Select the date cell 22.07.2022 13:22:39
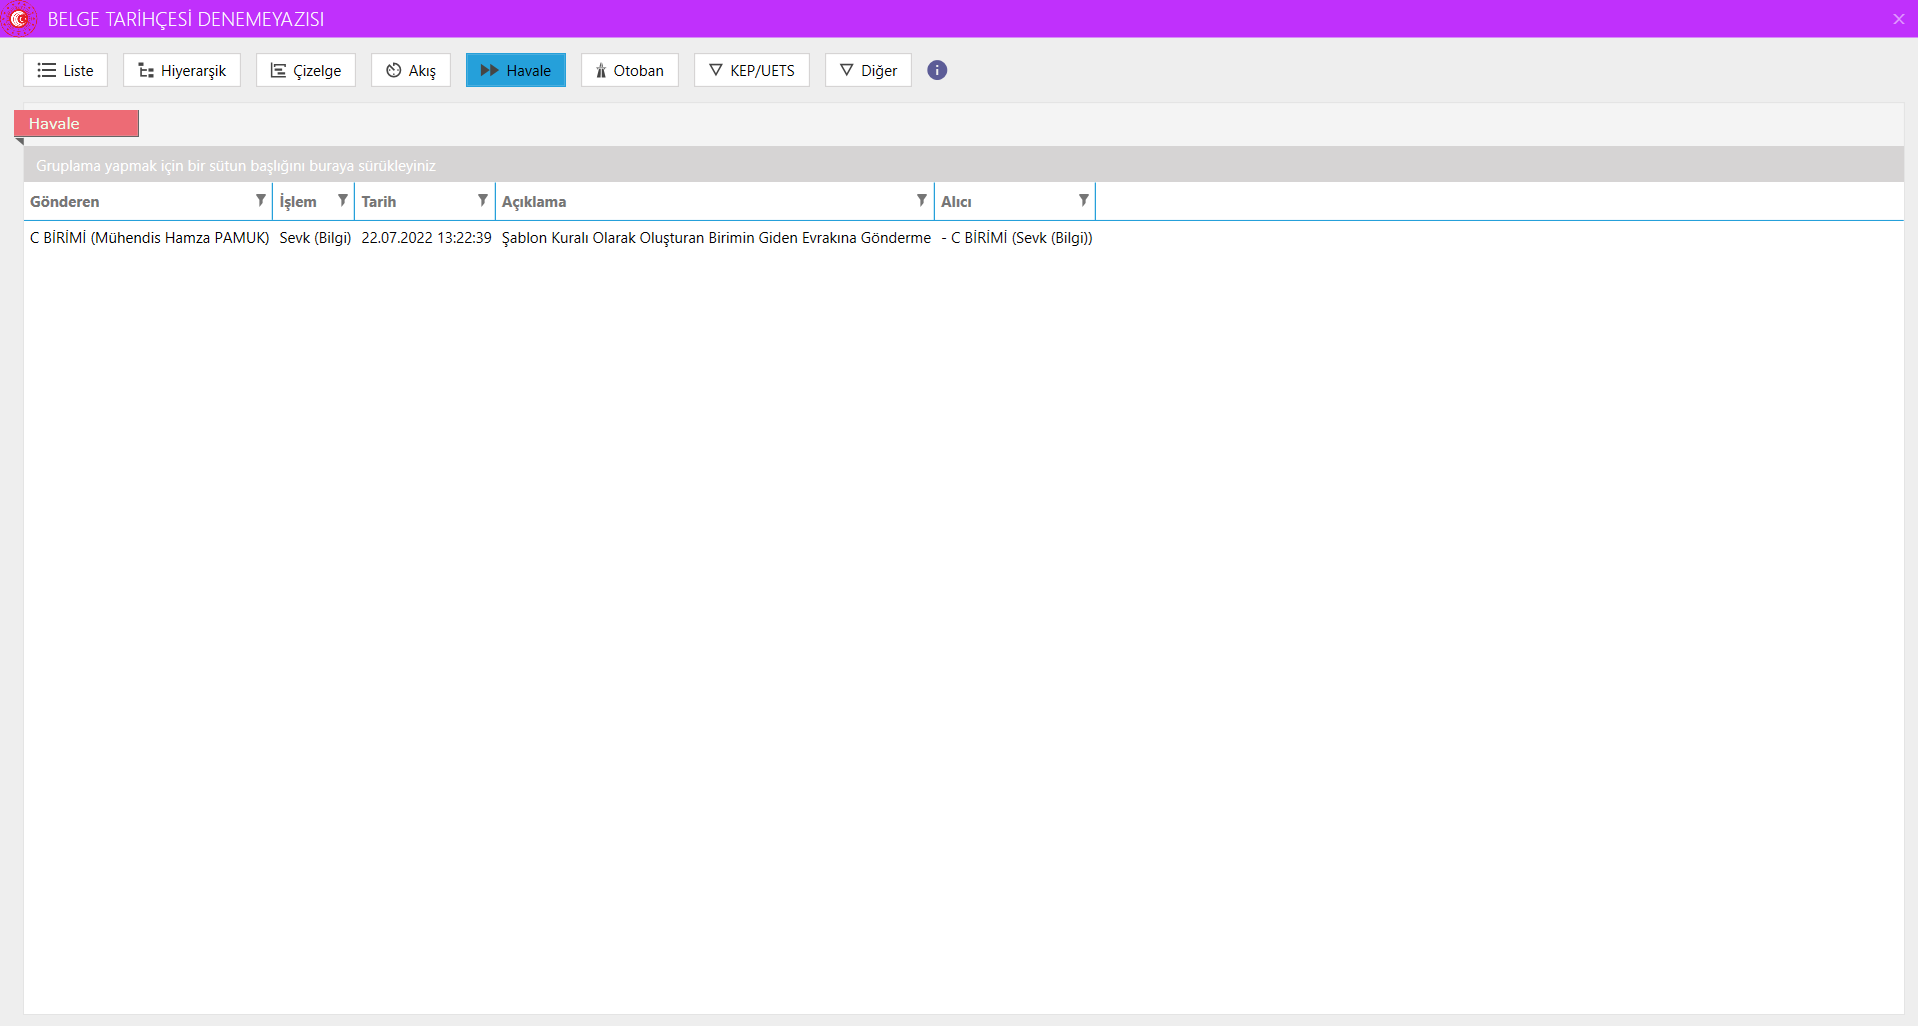The image size is (1918, 1026). [426, 238]
